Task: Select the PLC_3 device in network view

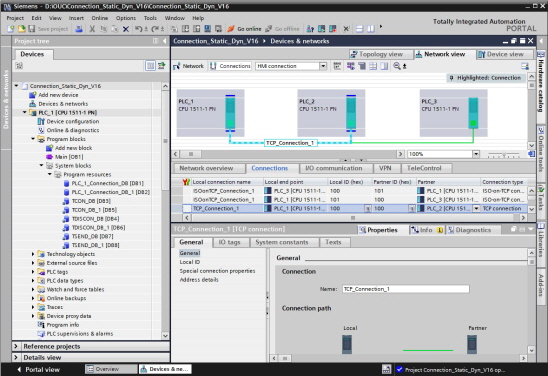Action: coord(453,113)
